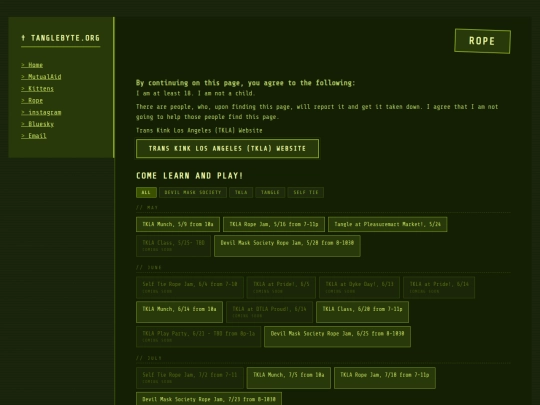The height and width of the screenshot is (405, 540).
Task: Click Self Tie Rope Jam 6/4 card
Action: [190, 287]
